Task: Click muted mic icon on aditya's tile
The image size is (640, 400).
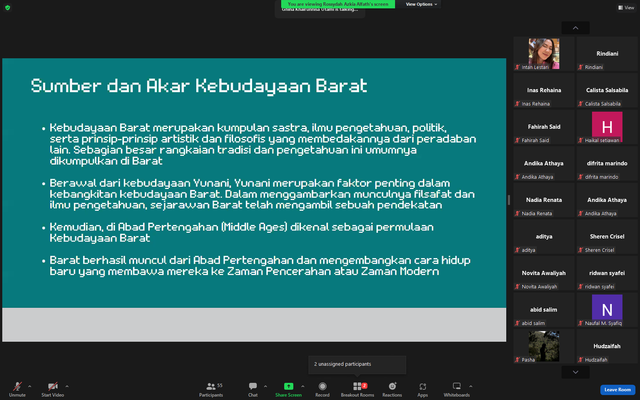Action: point(517,250)
